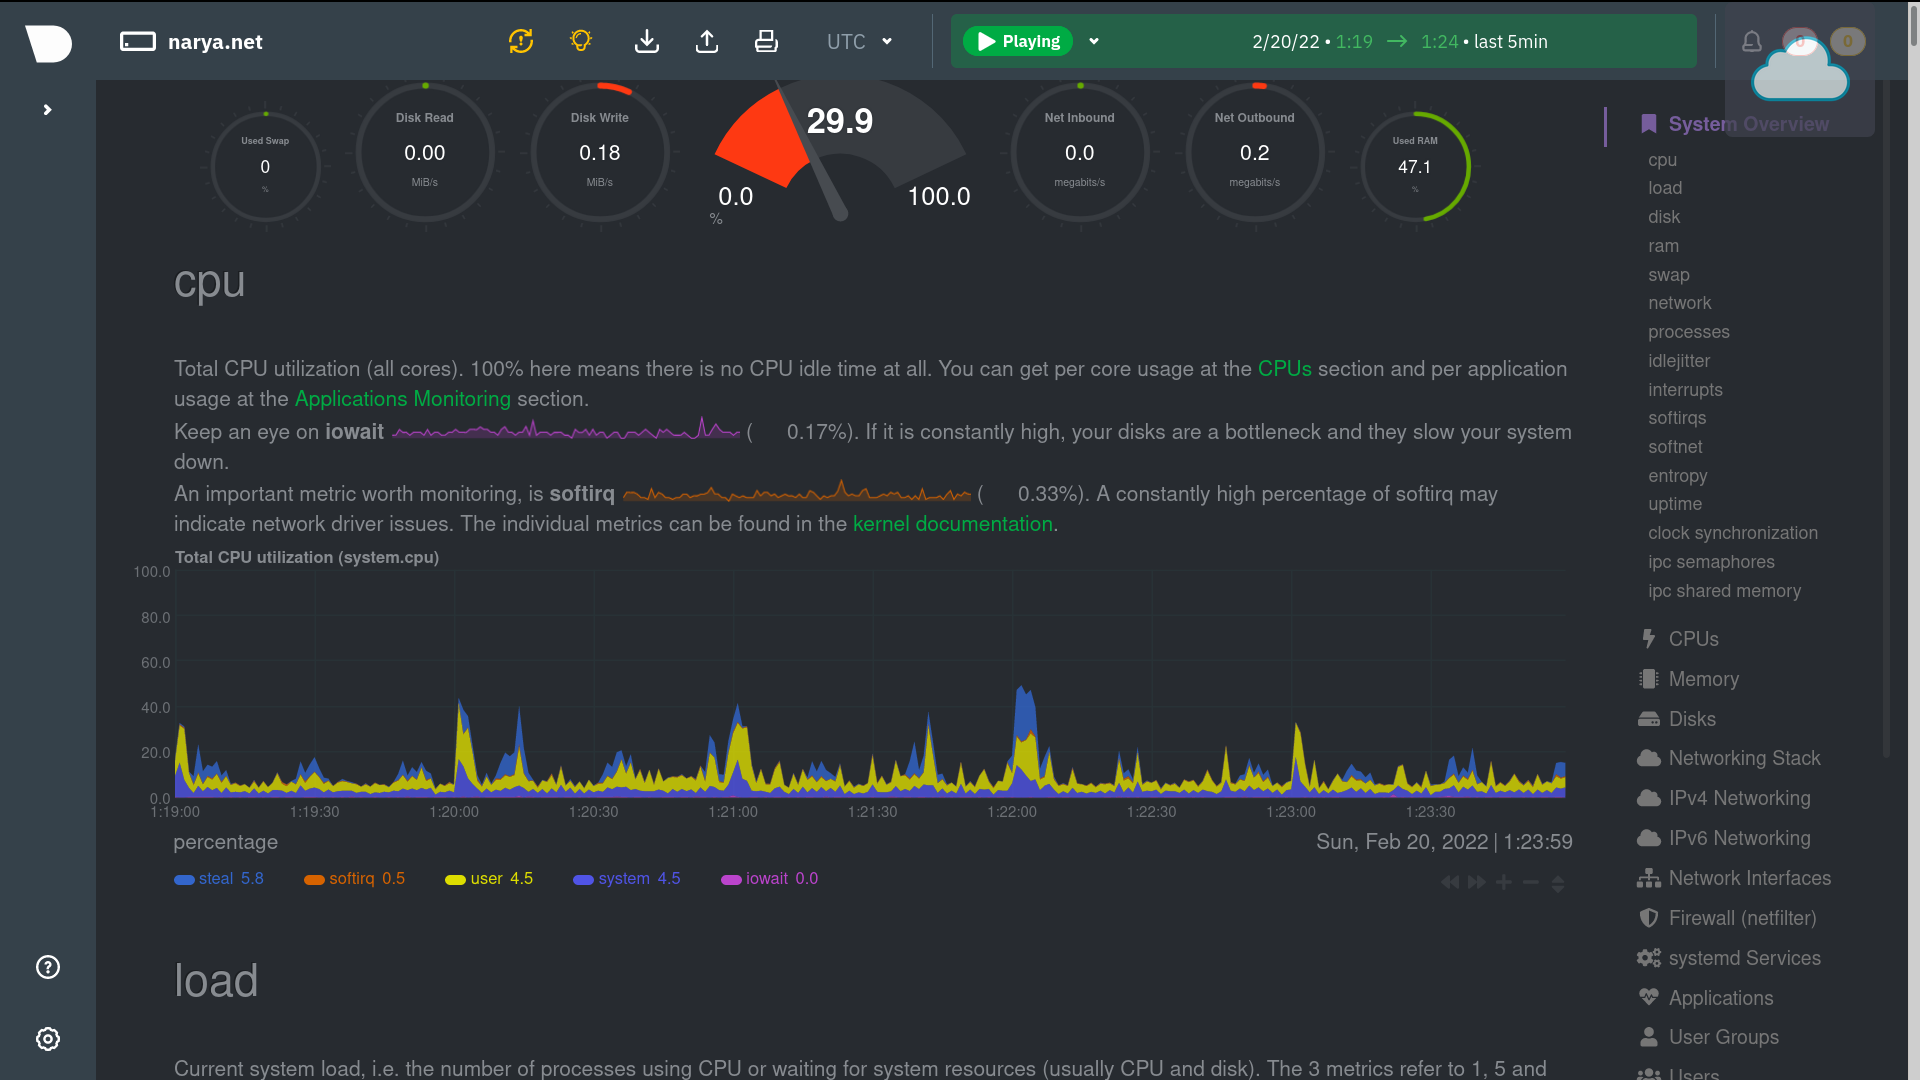The image size is (1920, 1080).
Task: Click the download snapshot icon
Action: point(647,41)
